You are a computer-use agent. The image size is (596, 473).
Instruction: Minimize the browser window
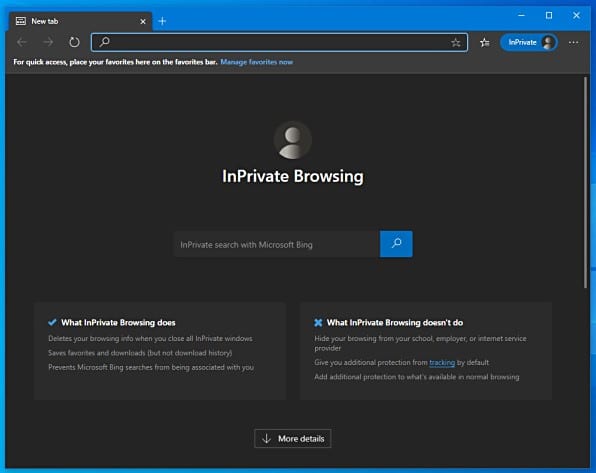pyautogui.click(x=522, y=15)
